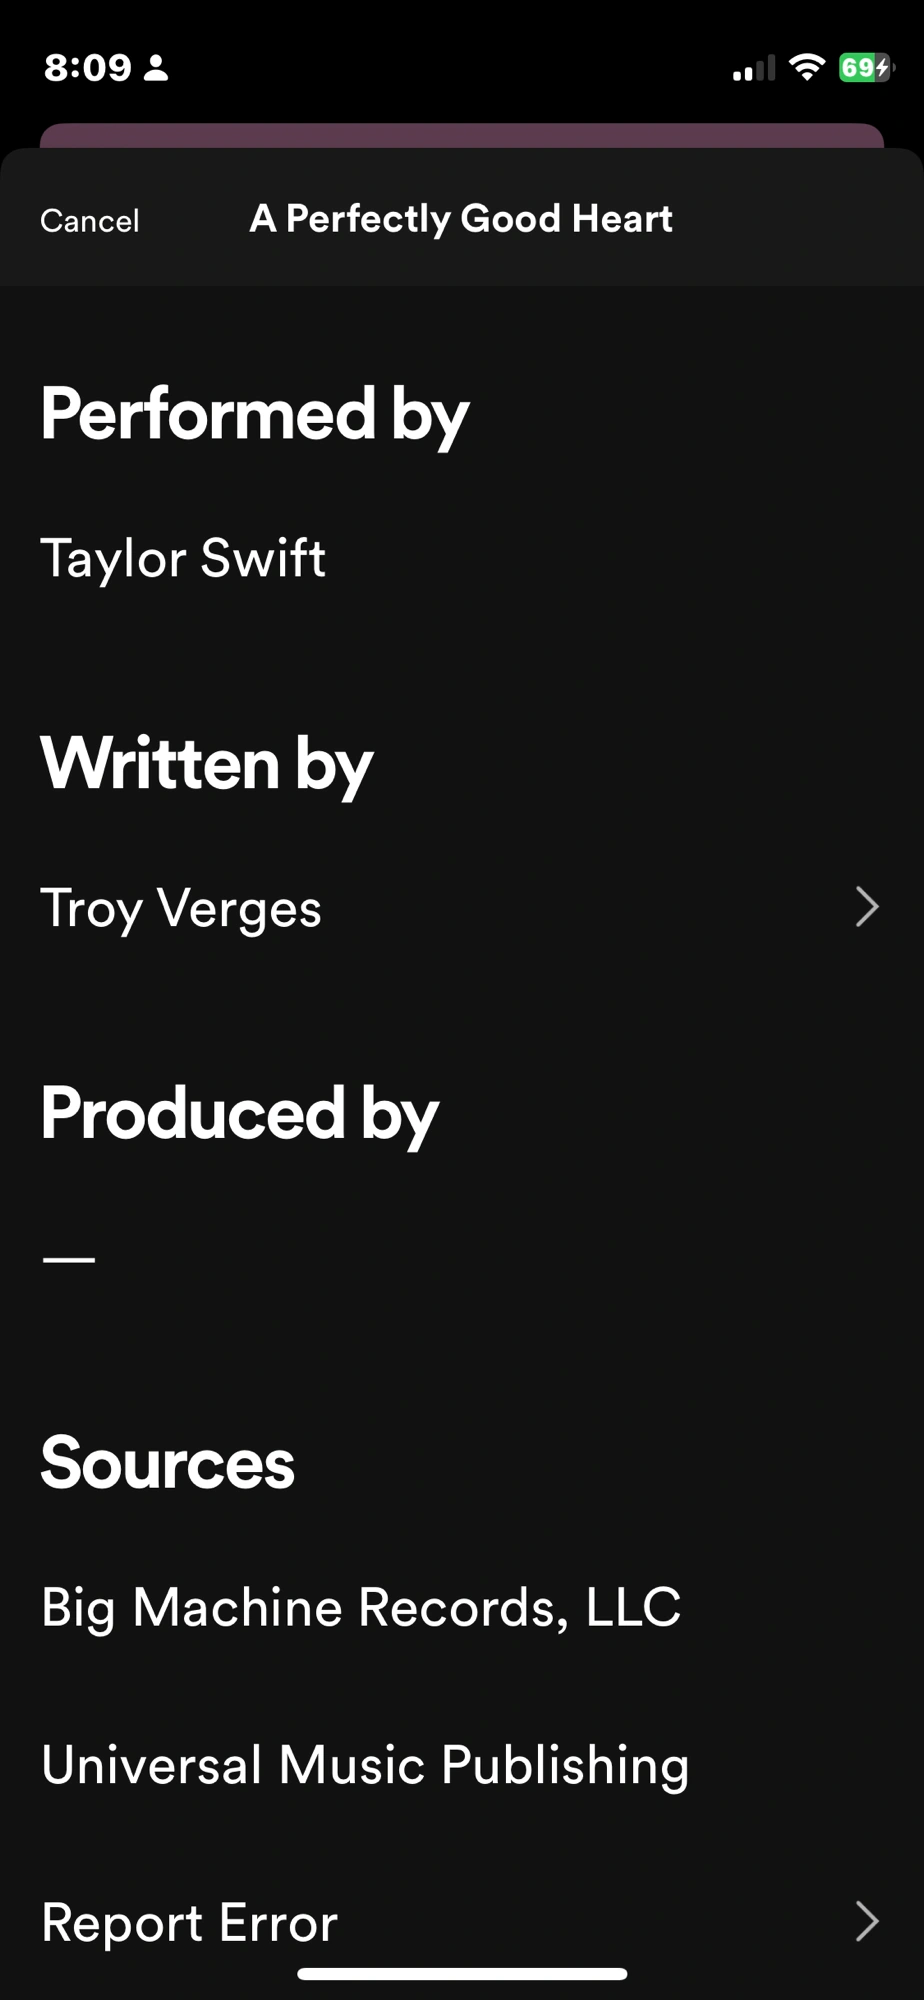Tap the A Perfectly Good Heart title

461,219
